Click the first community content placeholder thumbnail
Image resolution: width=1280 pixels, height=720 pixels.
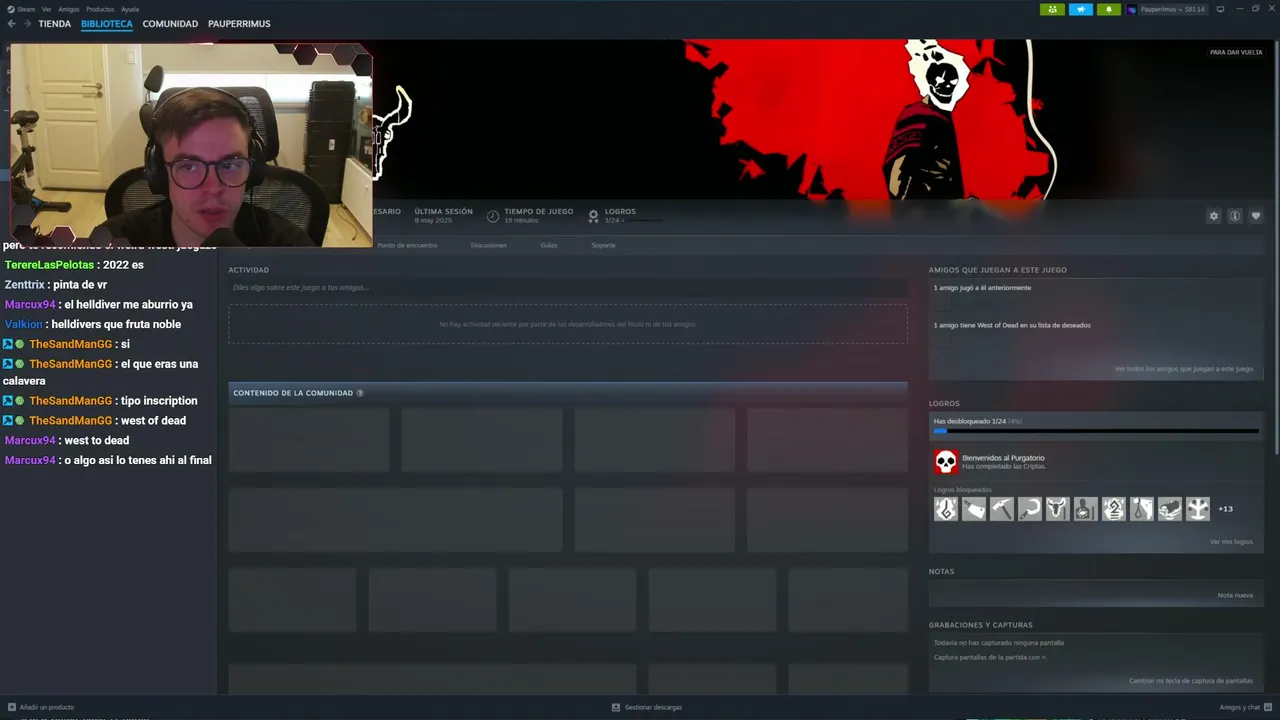[x=309, y=440]
